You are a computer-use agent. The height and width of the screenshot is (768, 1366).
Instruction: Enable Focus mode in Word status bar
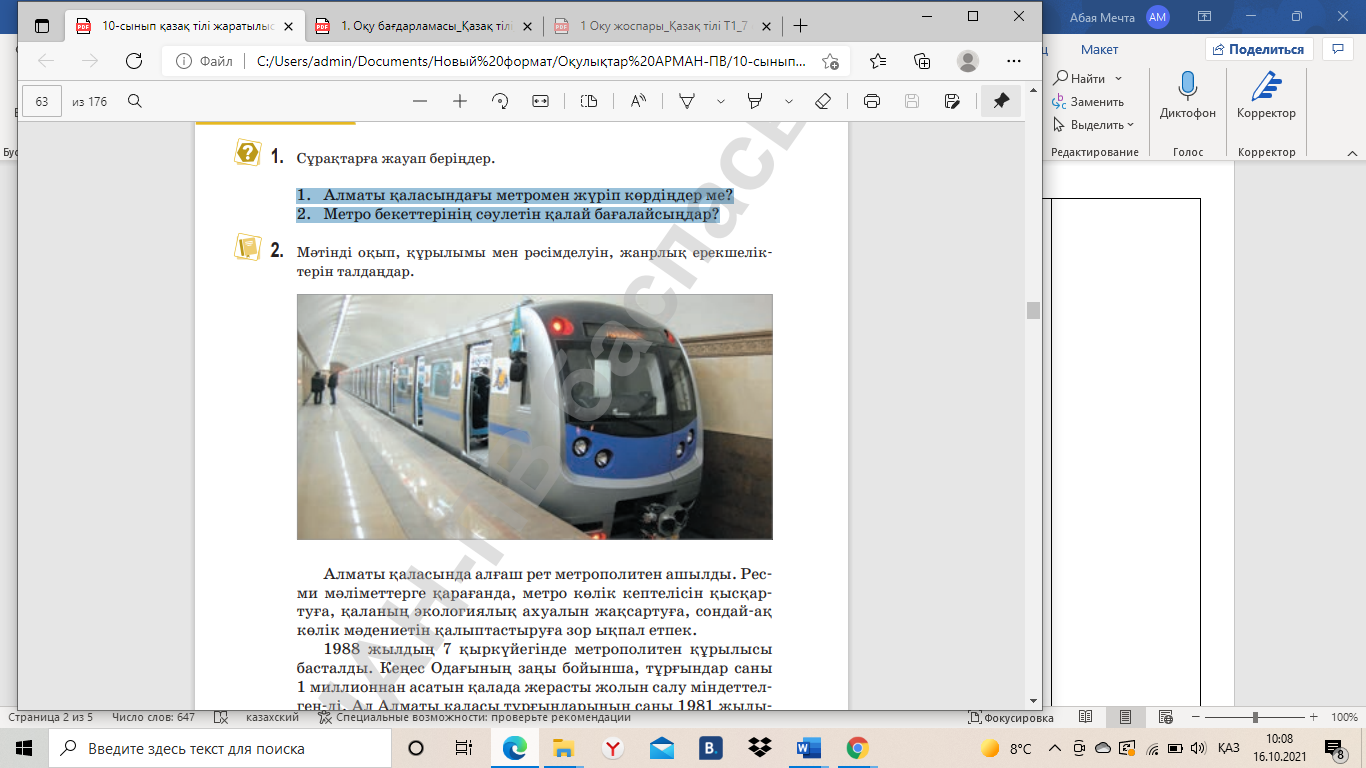click(x=1010, y=717)
